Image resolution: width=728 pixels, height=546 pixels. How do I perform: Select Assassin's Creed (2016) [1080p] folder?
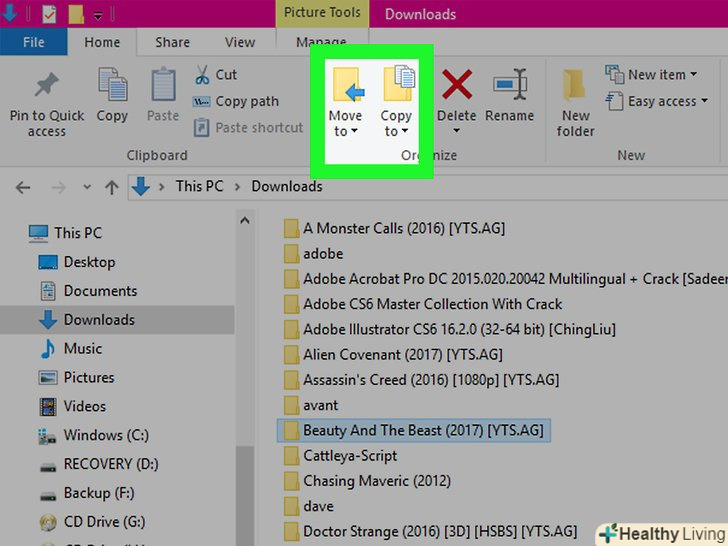point(422,380)
